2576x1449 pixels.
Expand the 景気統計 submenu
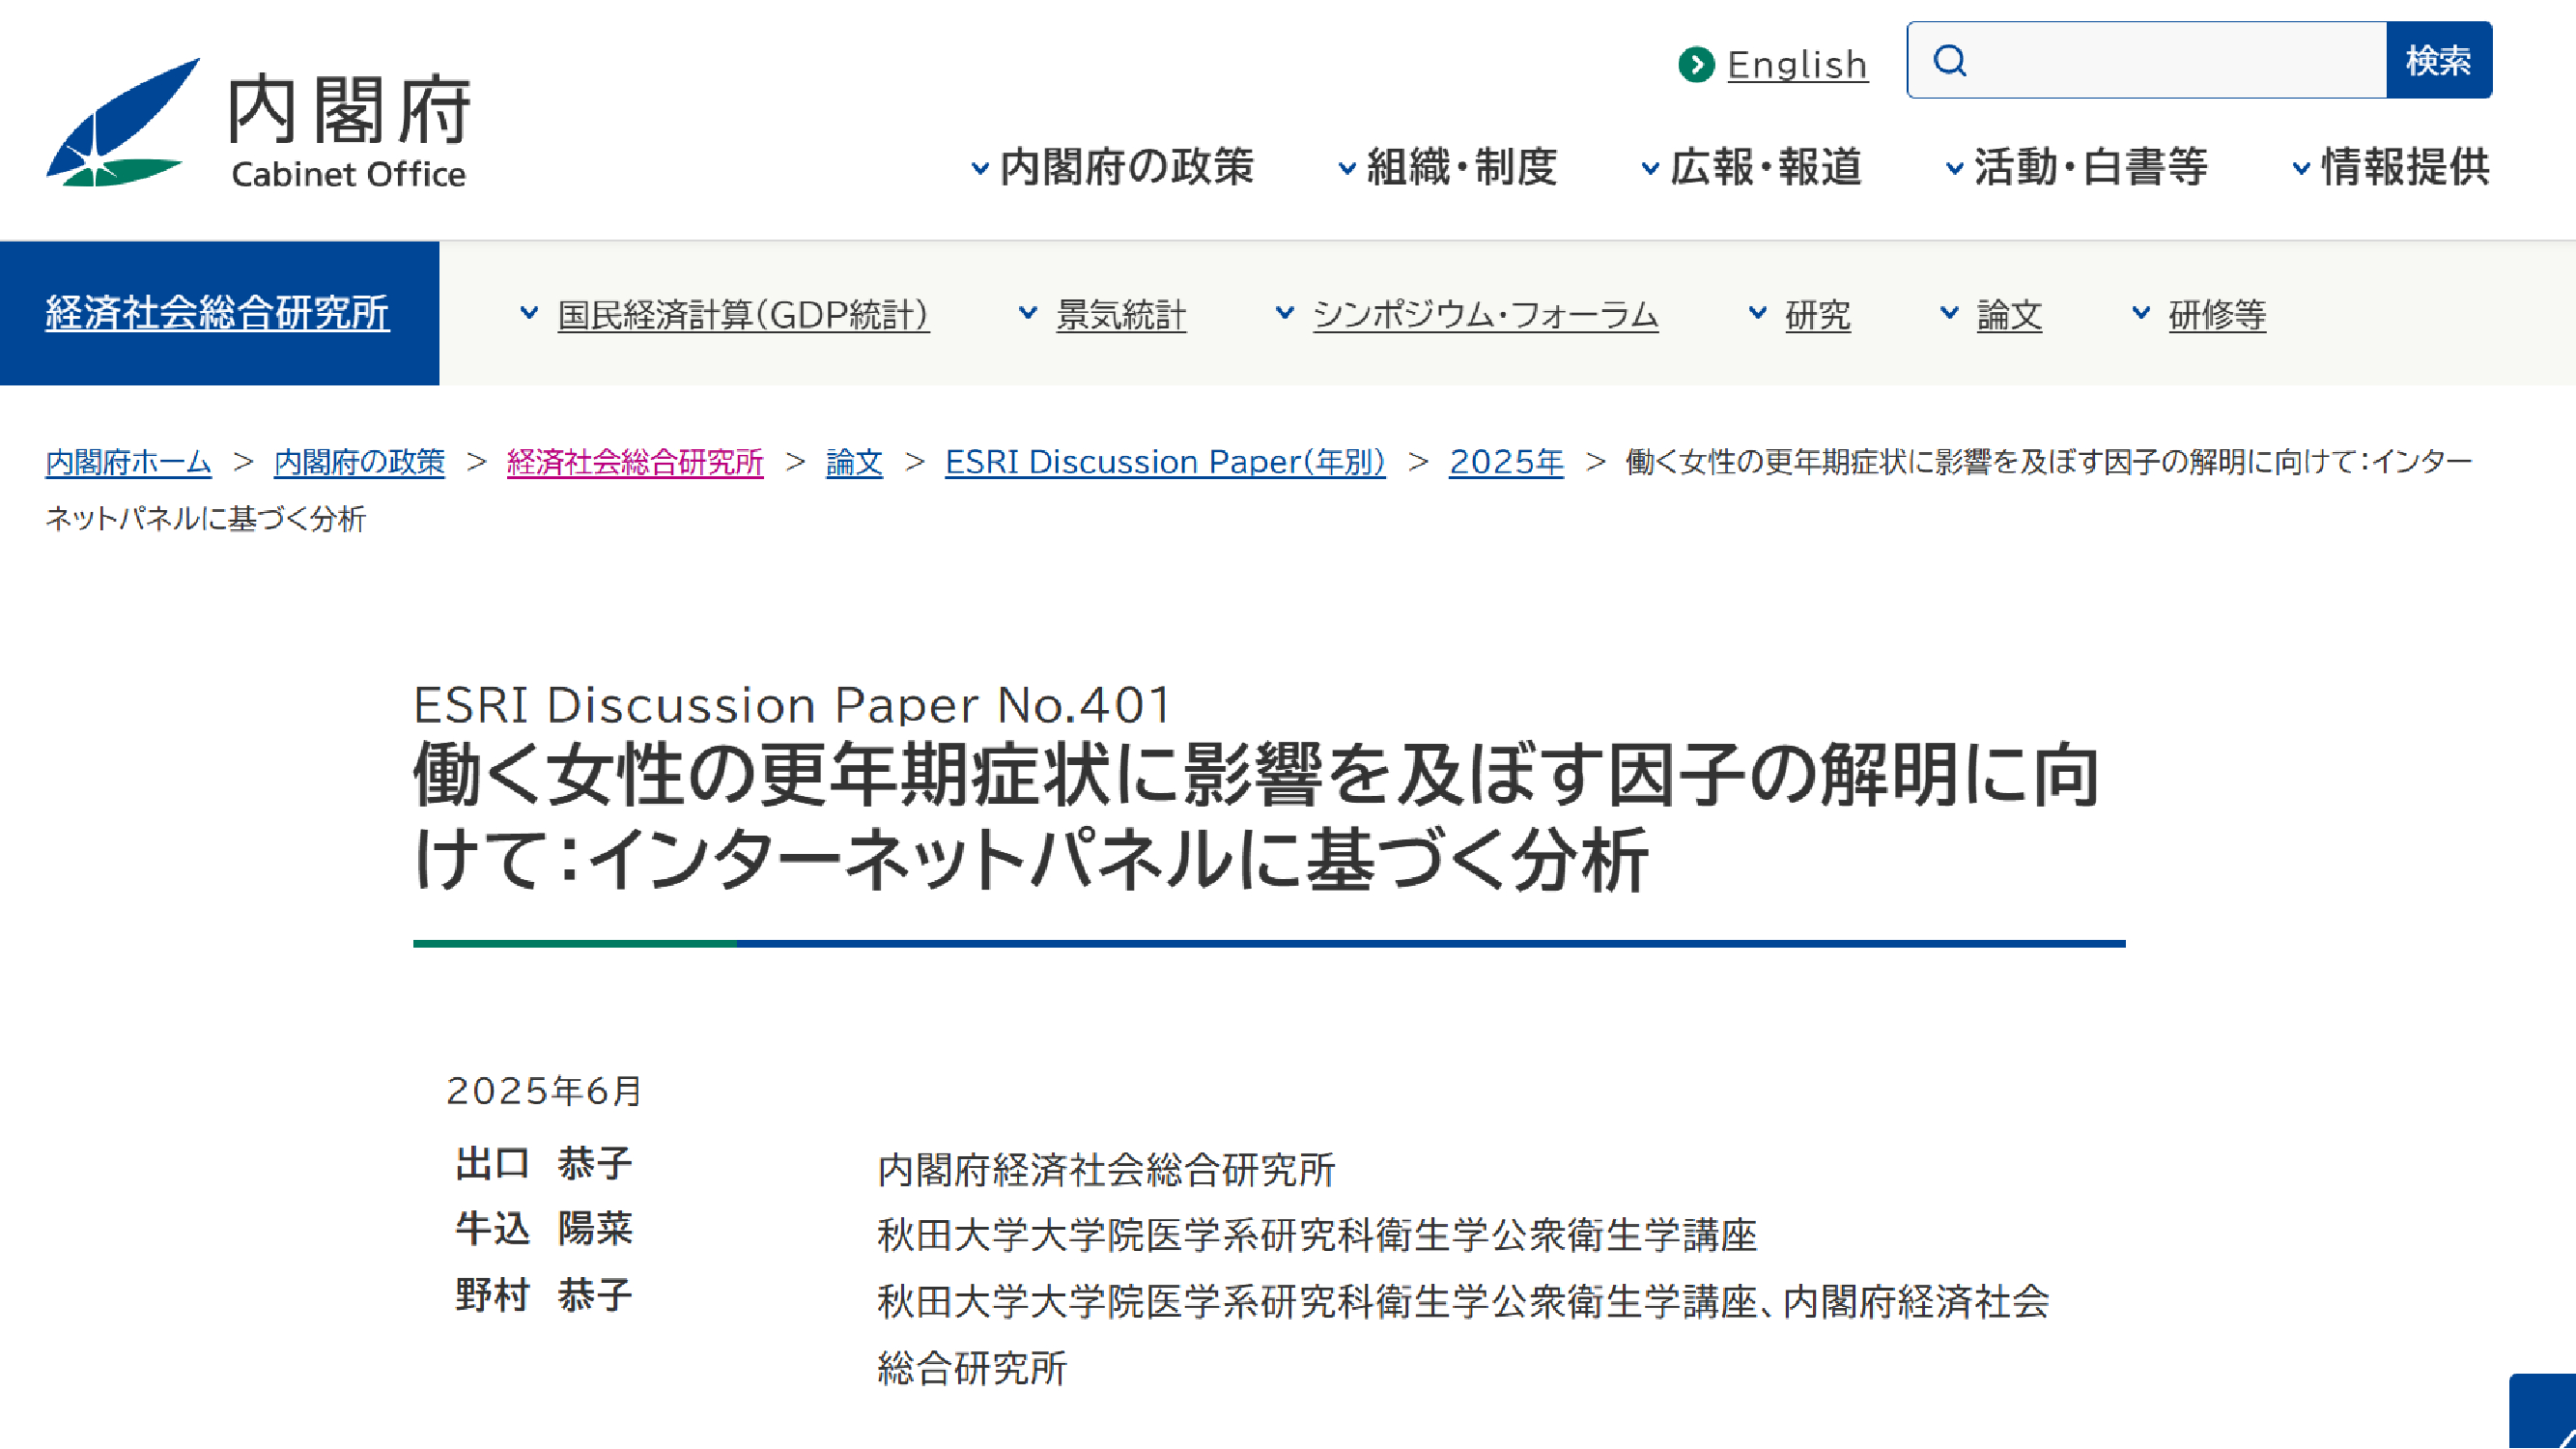tap(1120, 315)
